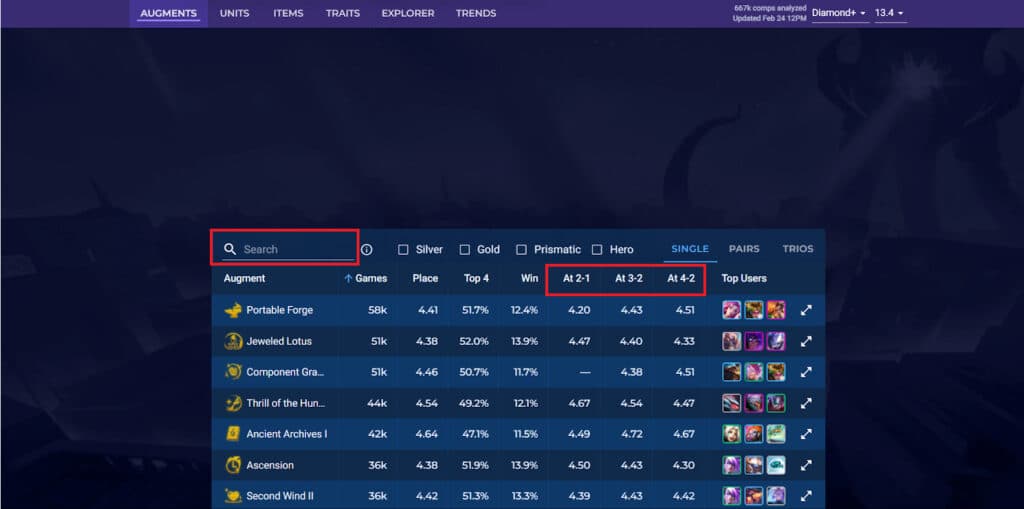Click the Portable Forge augment icon
The image size is (1024, 509).
click(233, 310)
